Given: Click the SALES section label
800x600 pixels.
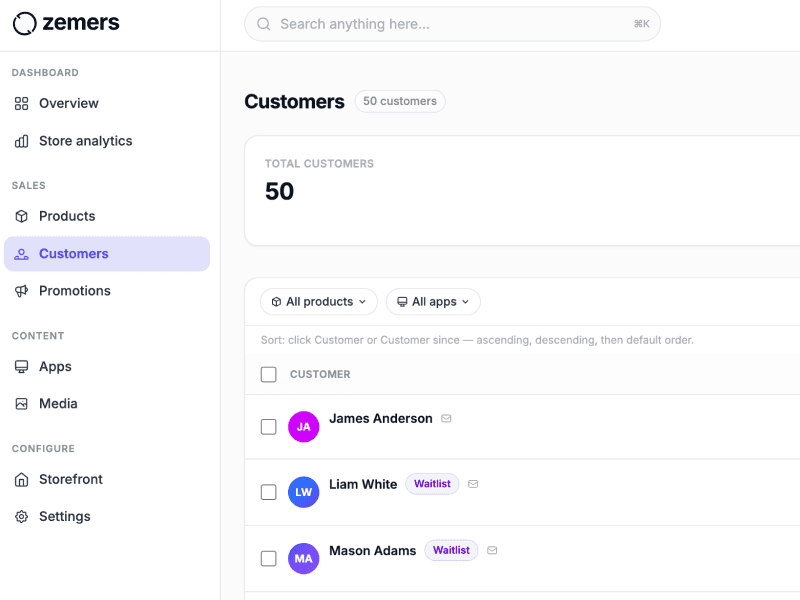Looking at the screenshot, I should tap(29, 186).
